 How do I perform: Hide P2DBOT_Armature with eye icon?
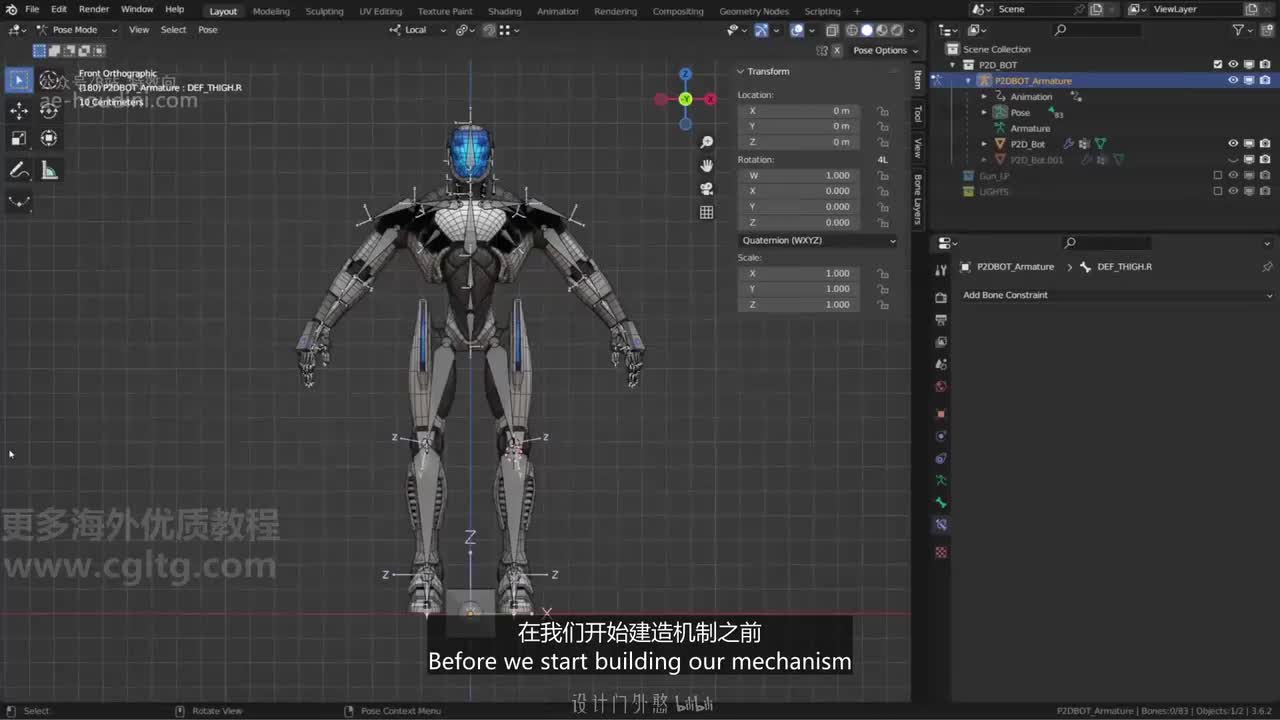(1233, 80)
